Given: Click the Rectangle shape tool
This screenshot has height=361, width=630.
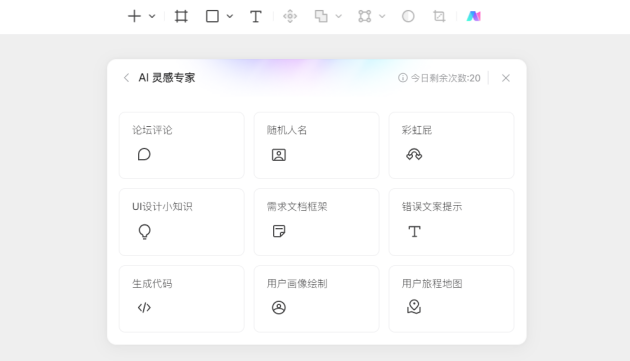Looking at the screenshot, I should point(212,16).
